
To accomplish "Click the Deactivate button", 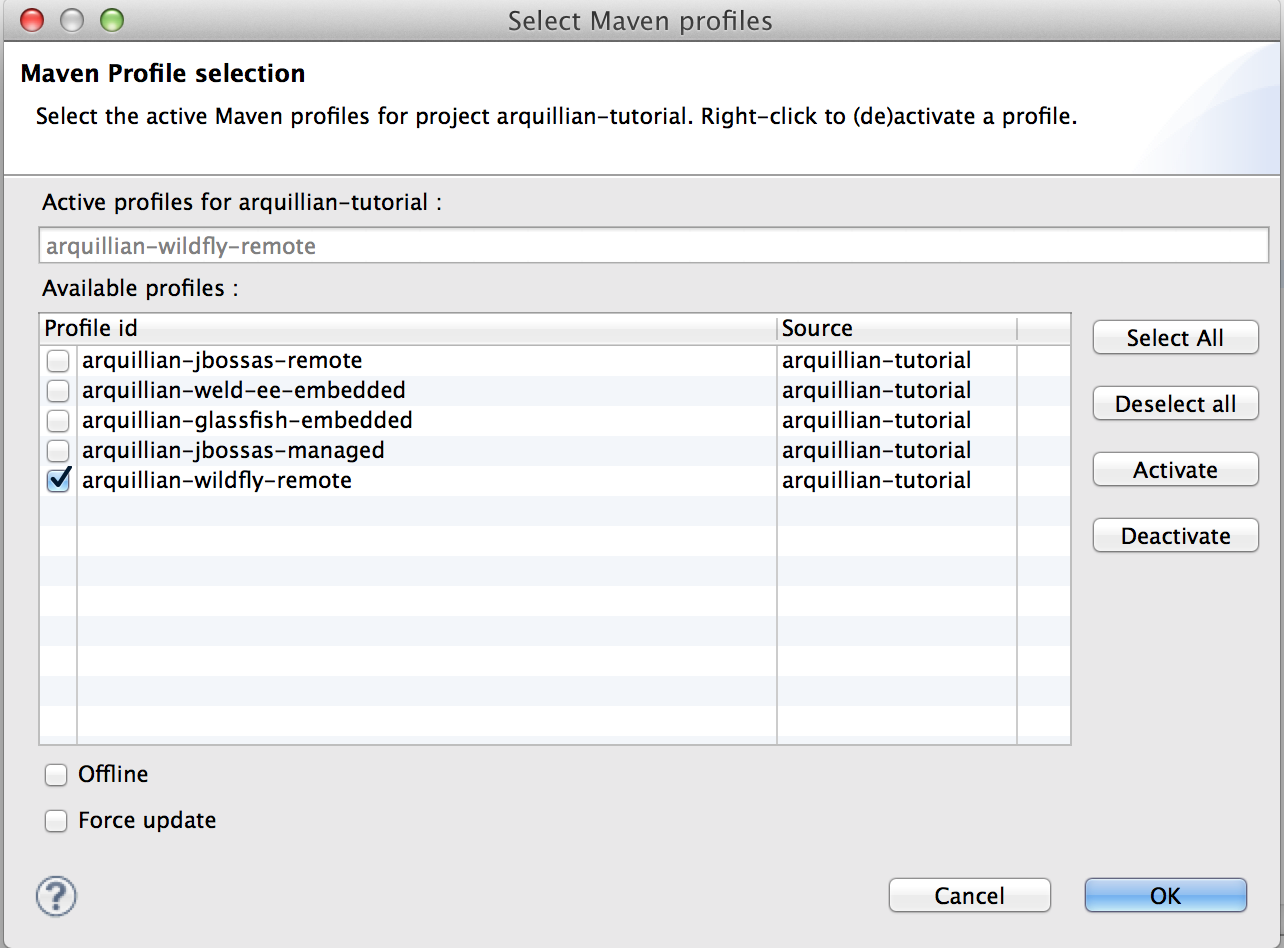I will (1175, 536).
